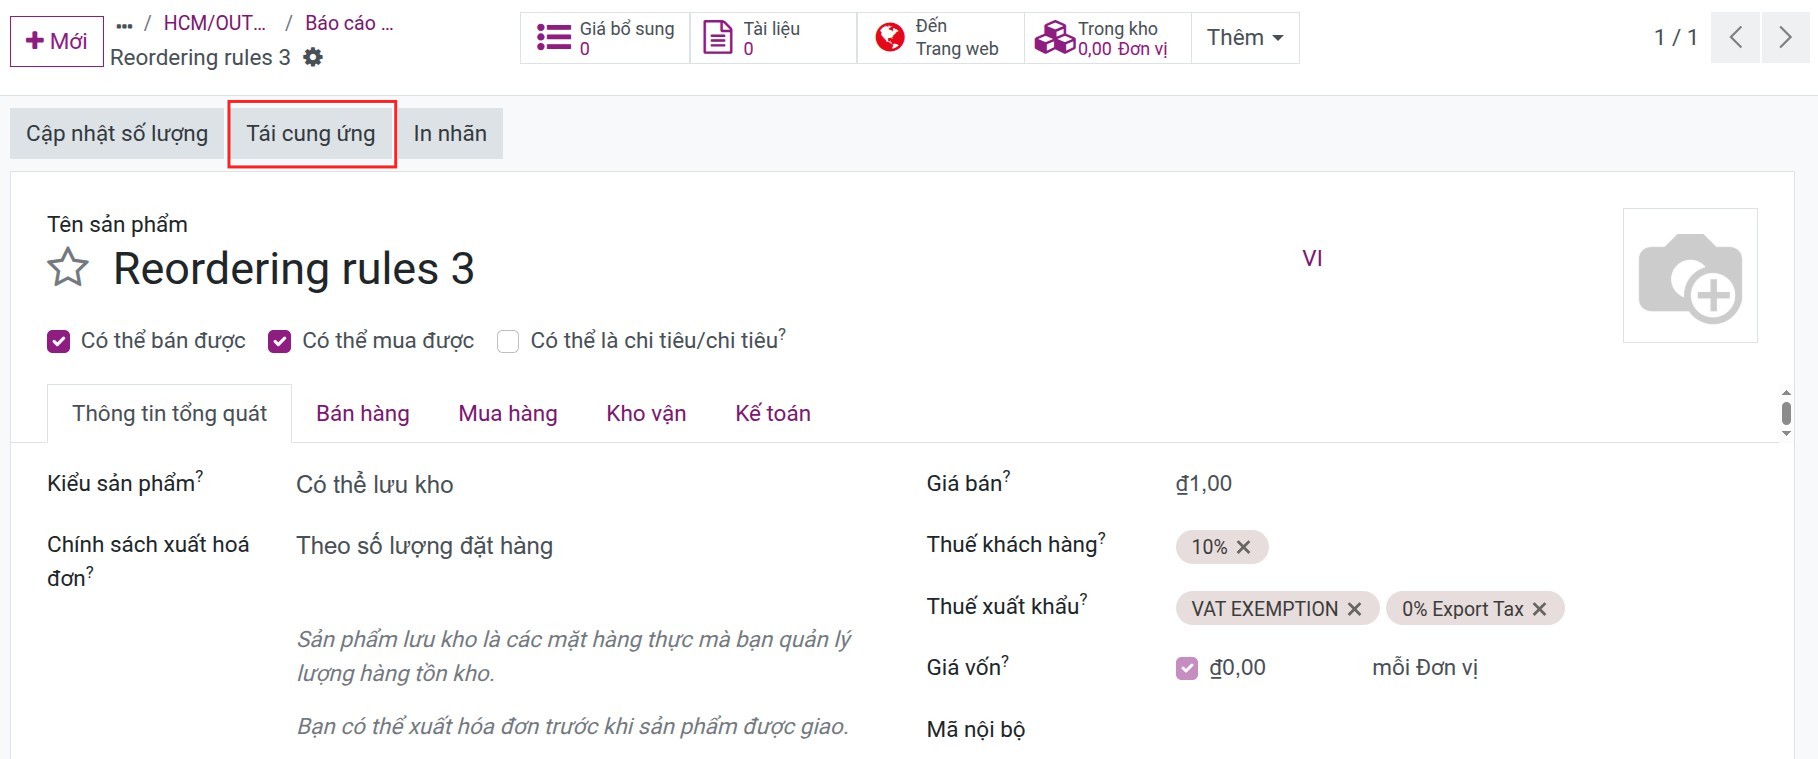Click the Giá bán help question mark
1818x759 pixels.
pyautogui.click(x=1007, y=475)
